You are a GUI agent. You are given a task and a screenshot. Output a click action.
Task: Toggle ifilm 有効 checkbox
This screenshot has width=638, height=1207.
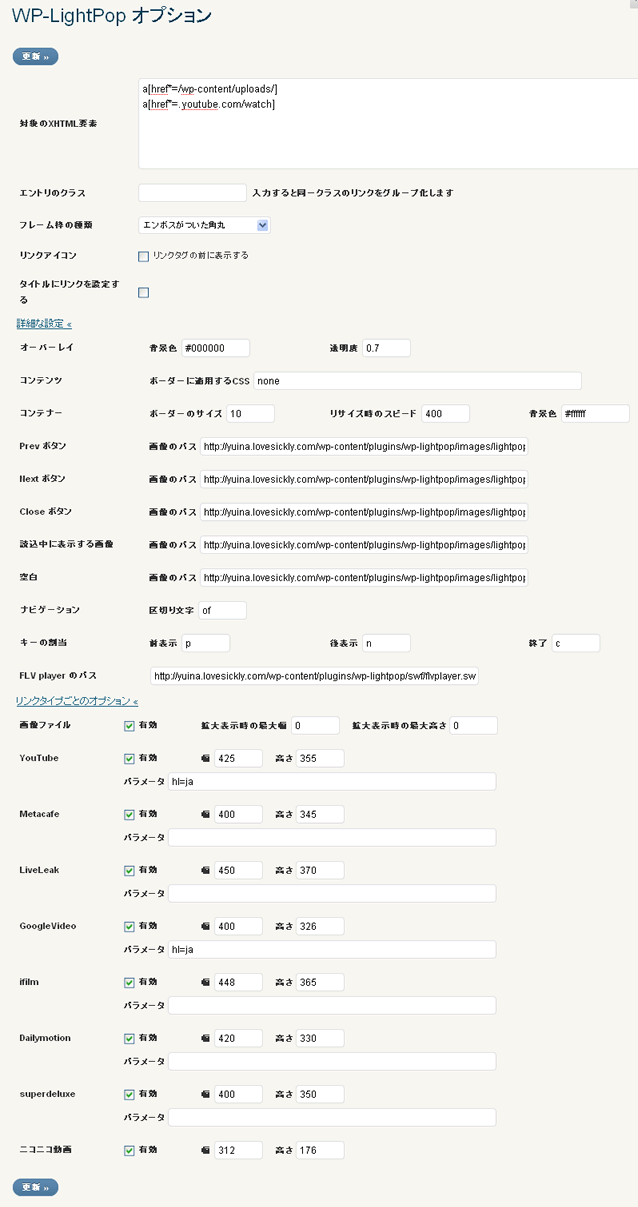(x=129, y=983)
